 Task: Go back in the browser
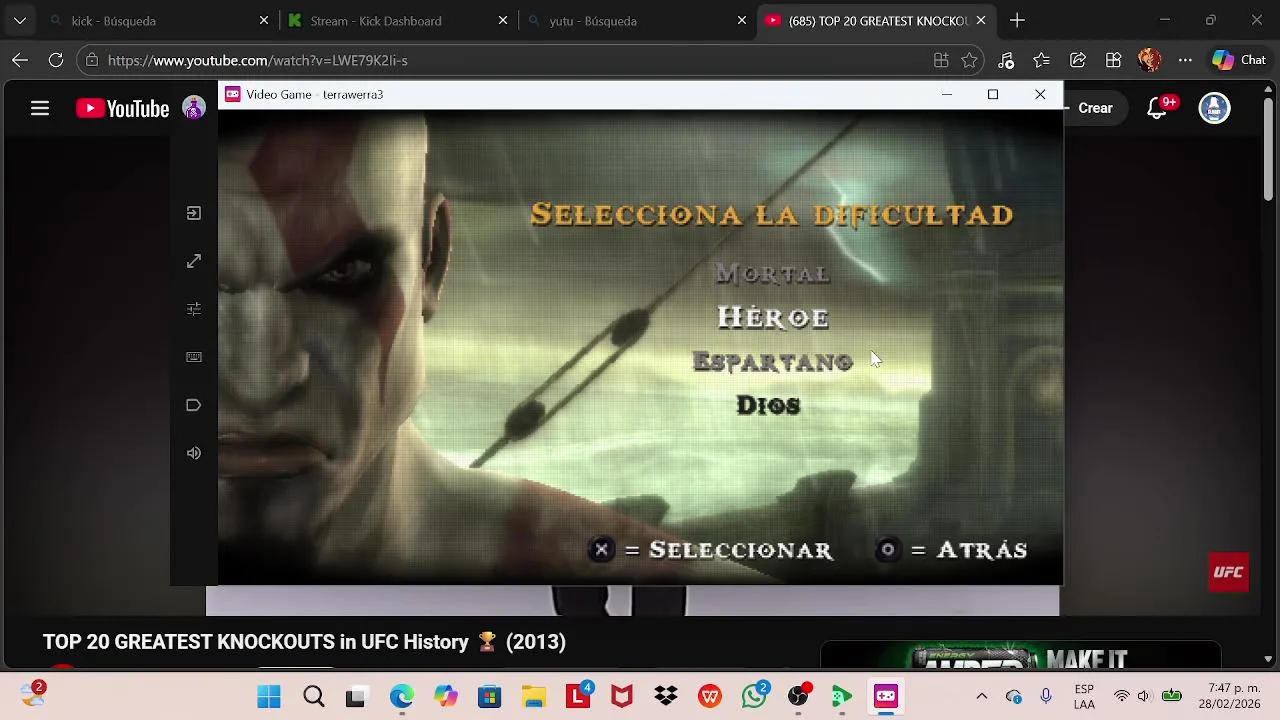pos(20,60)
